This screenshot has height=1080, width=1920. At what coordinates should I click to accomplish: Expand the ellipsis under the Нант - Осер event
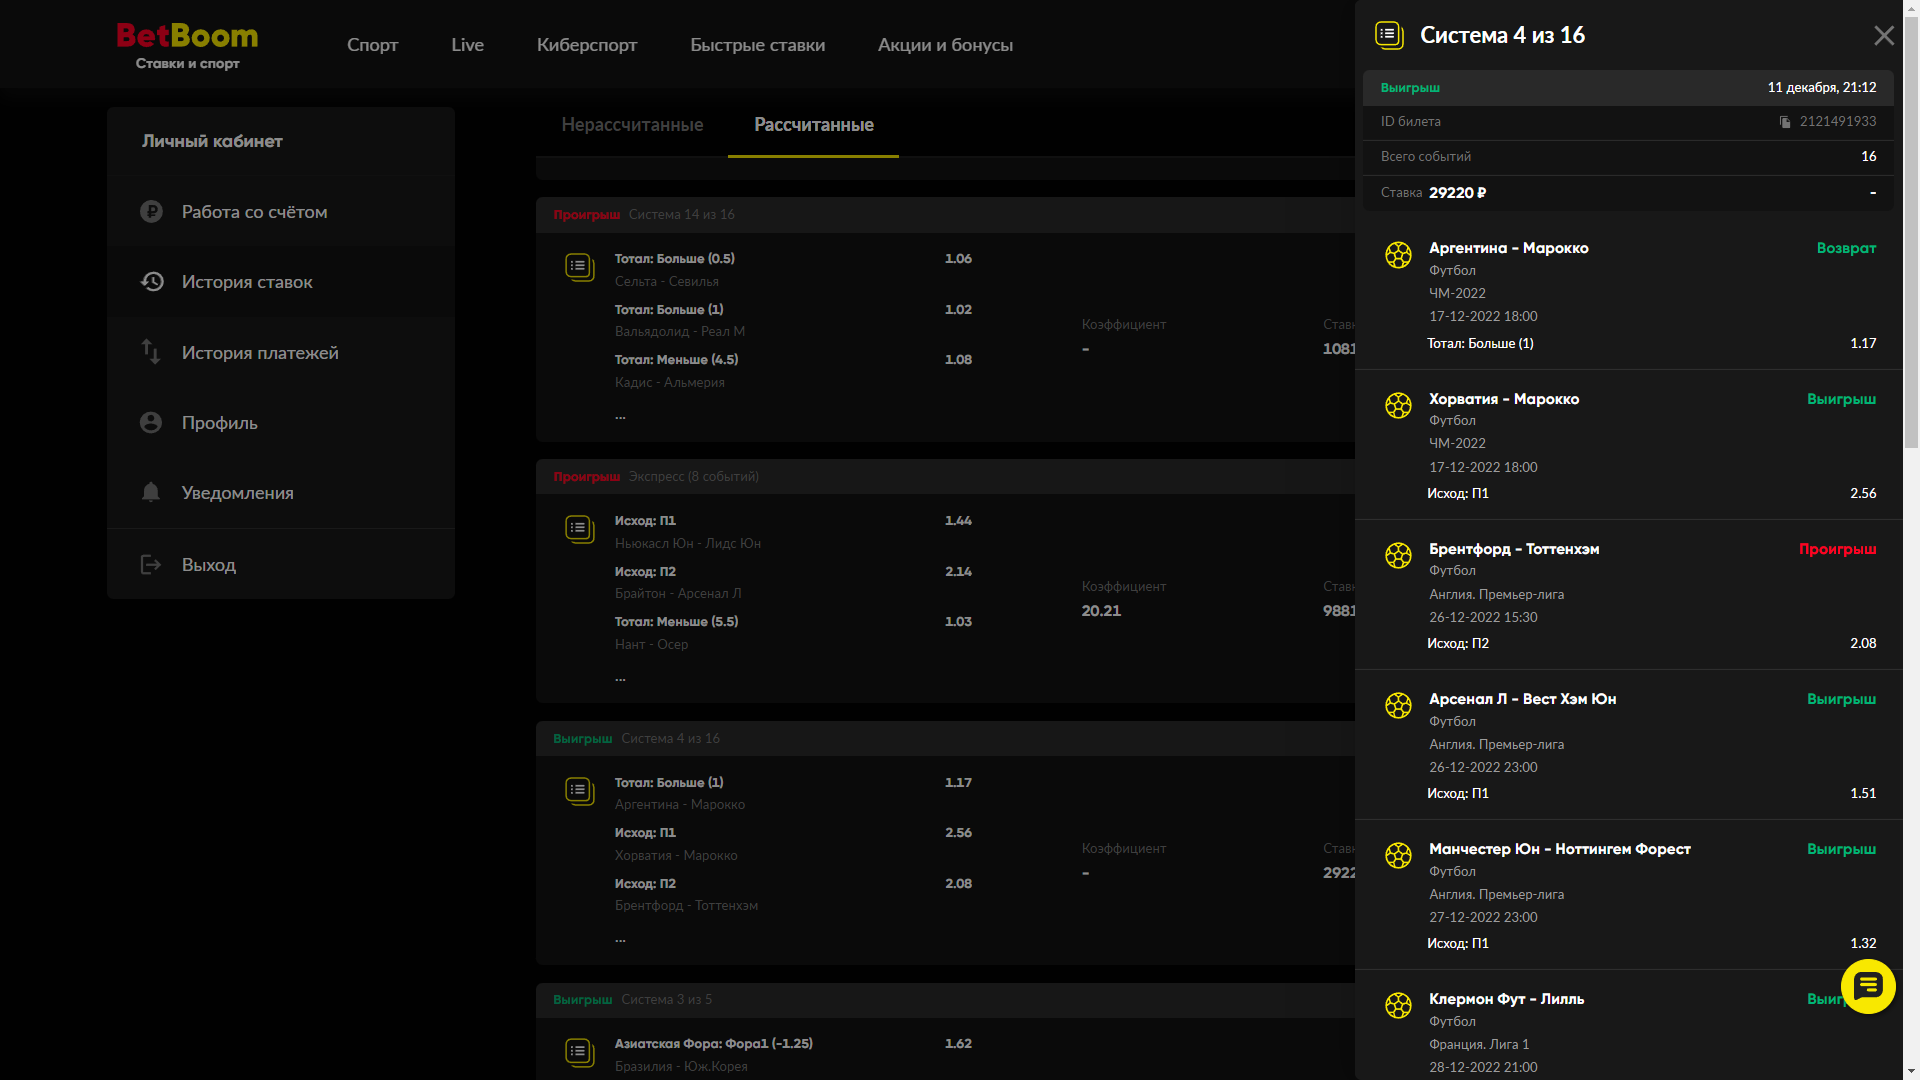pyautogui.click(x=620, y=678)
